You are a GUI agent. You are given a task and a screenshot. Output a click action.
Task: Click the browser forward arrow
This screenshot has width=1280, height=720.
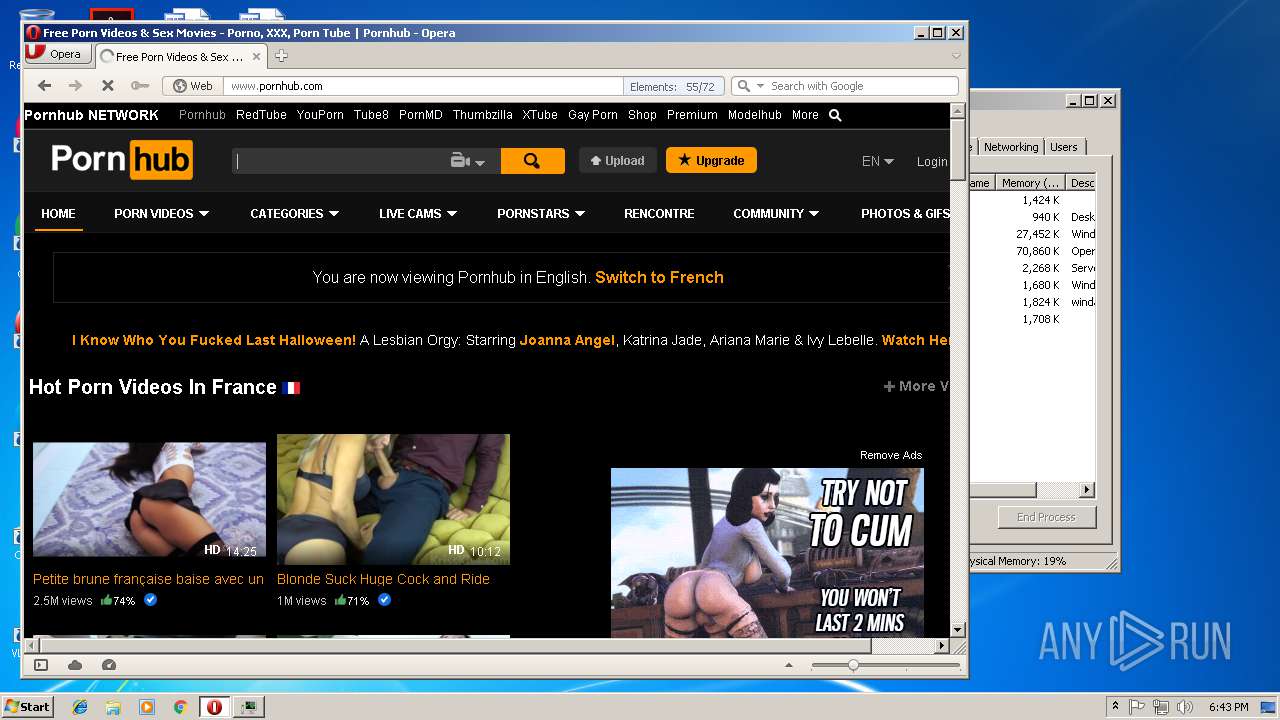click(75, 86)
